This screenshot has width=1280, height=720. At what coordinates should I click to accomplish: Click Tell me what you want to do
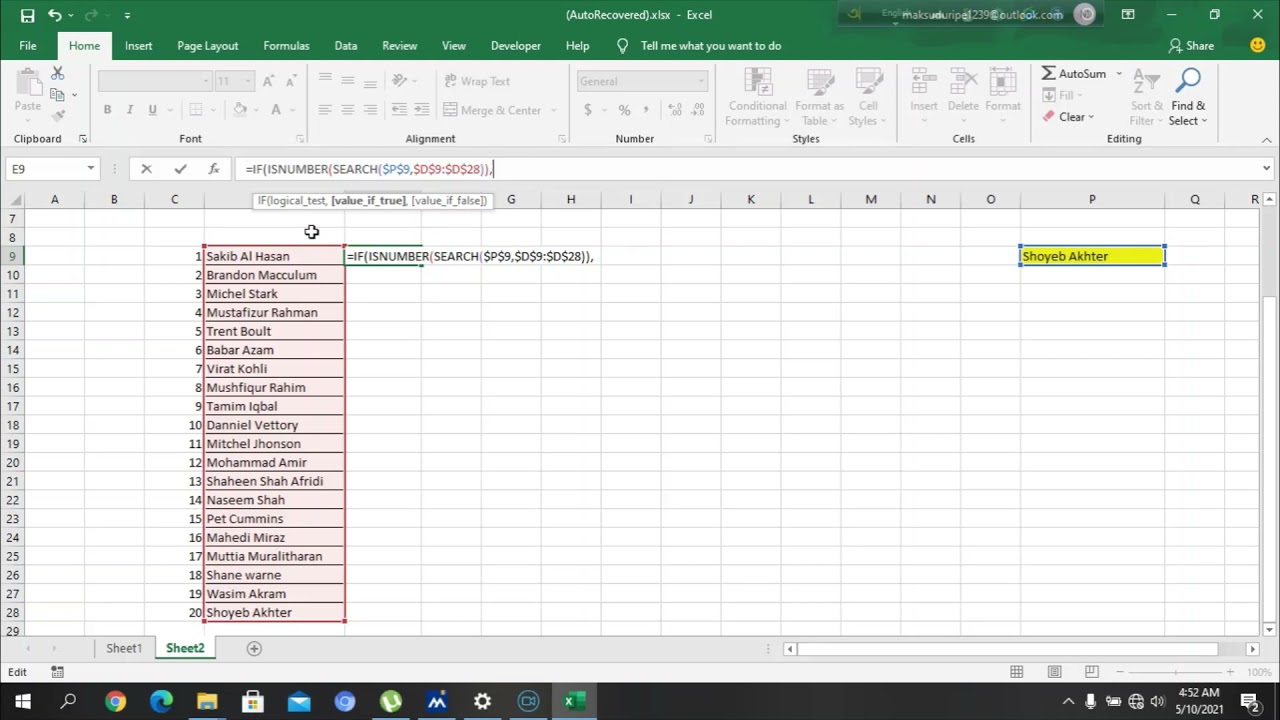tap(711, 46)
